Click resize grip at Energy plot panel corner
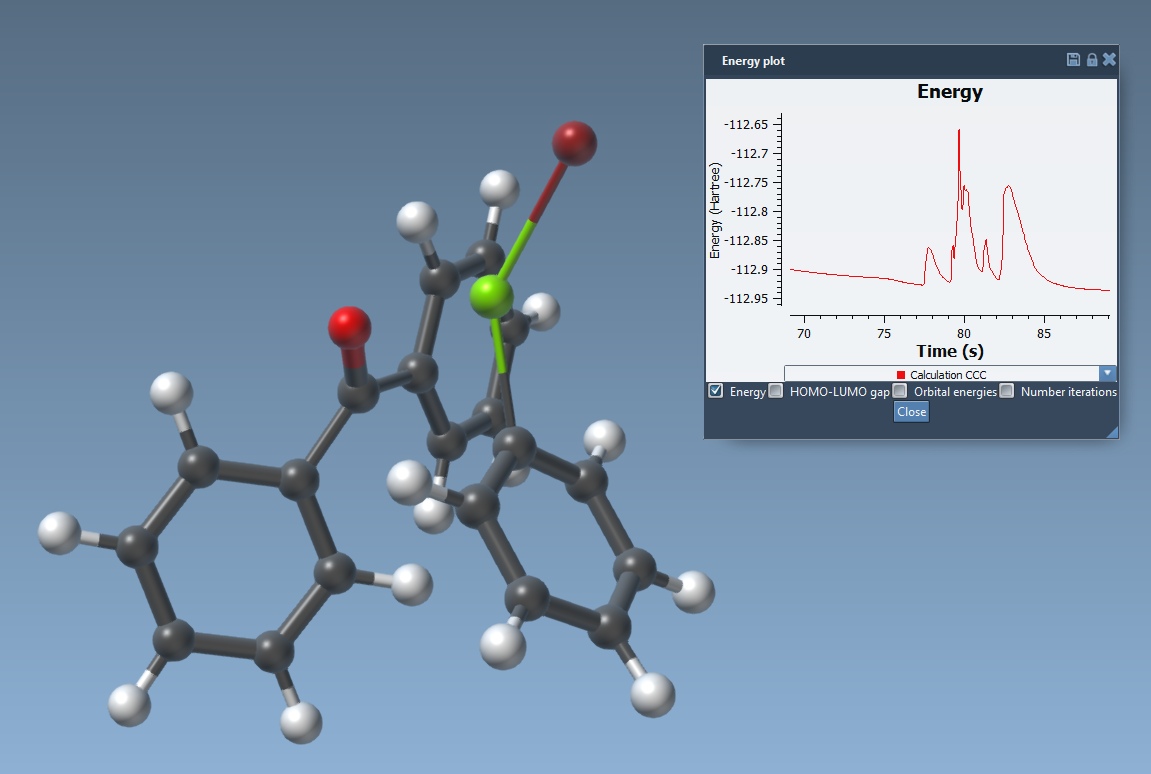 pyautogui.click(x=1112, y=432)
